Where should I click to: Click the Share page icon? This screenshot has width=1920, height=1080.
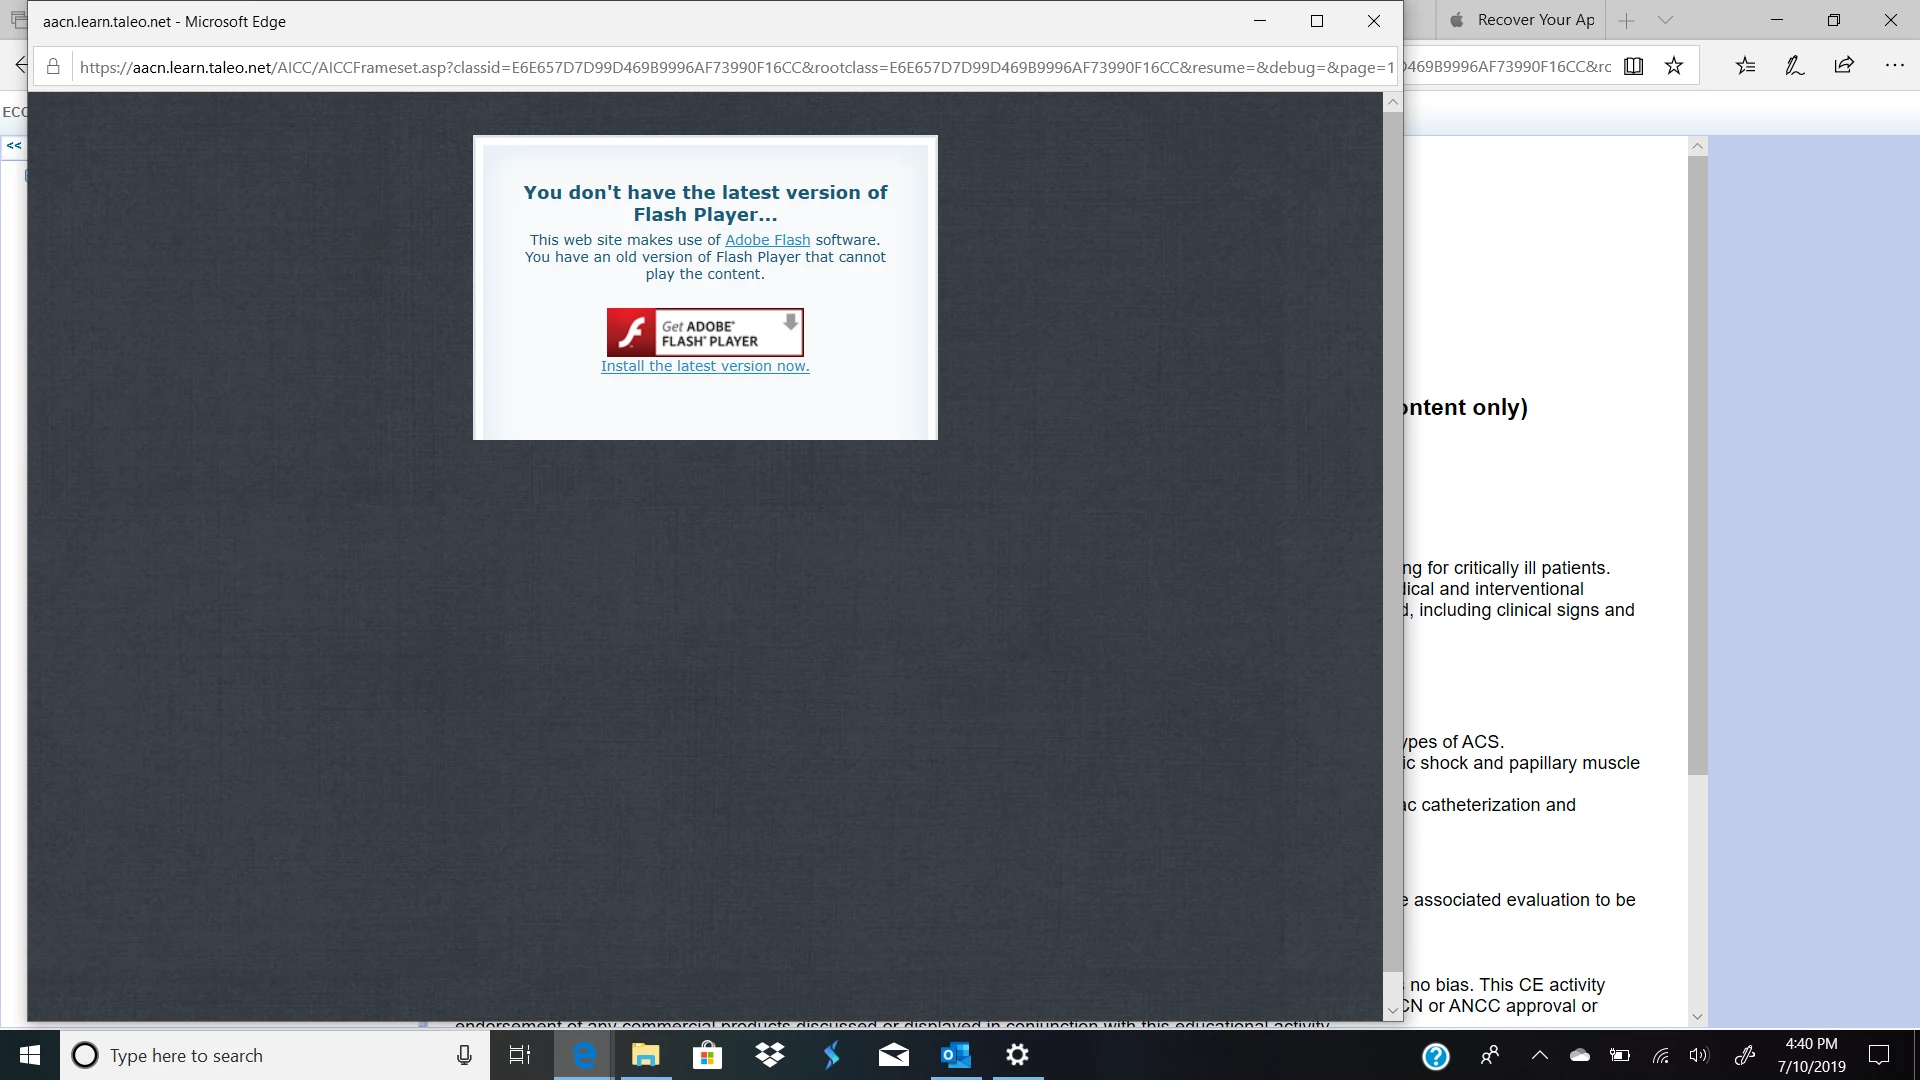1844,66
